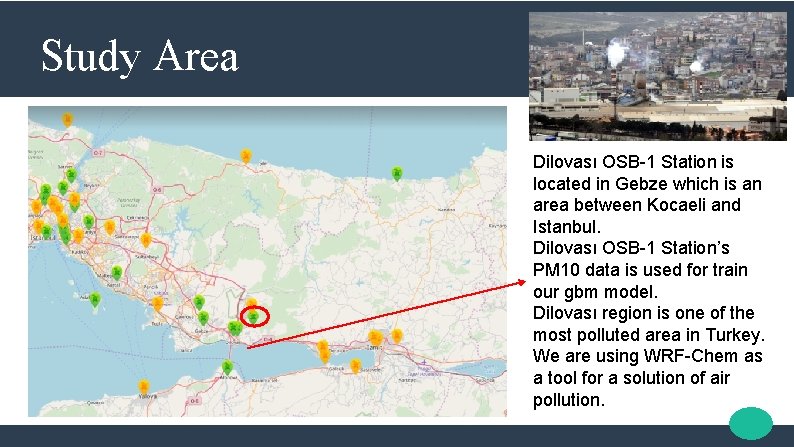This screenshot has height=447, width=794.
Task: Click the double green marker east of Gebze
Action: 234,328
